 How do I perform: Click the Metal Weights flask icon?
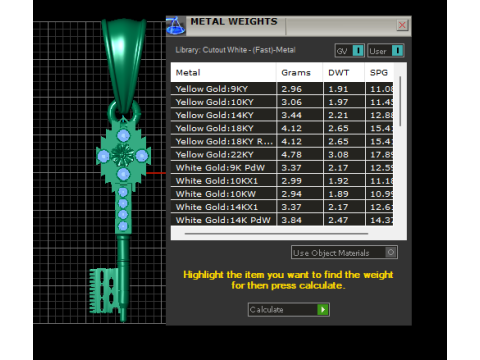[x=176, y=26]
